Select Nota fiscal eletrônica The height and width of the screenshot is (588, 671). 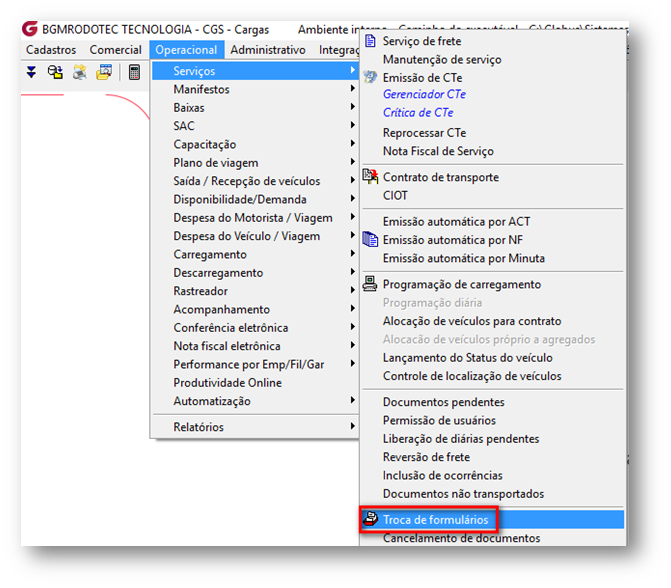pos(227,346)
